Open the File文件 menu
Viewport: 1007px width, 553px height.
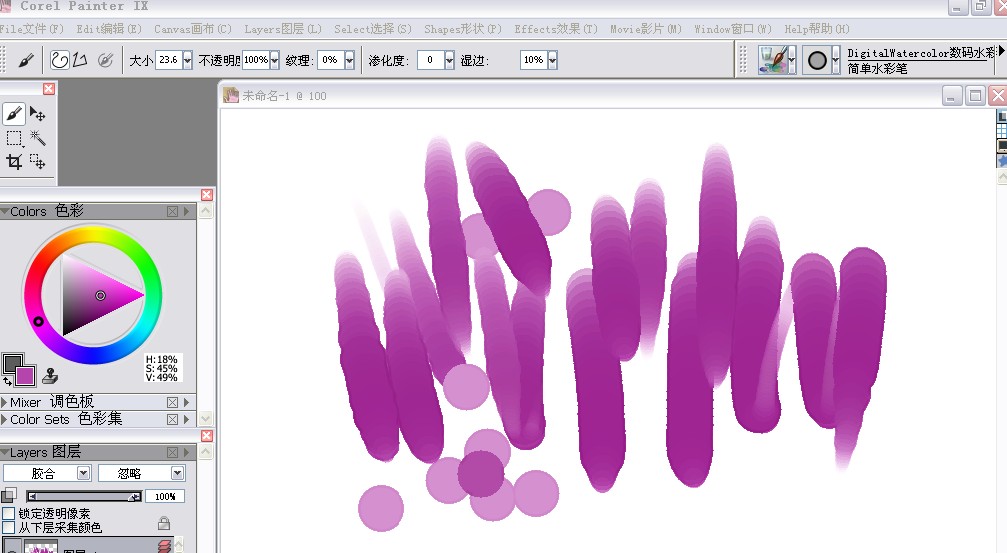pos(31,29)
